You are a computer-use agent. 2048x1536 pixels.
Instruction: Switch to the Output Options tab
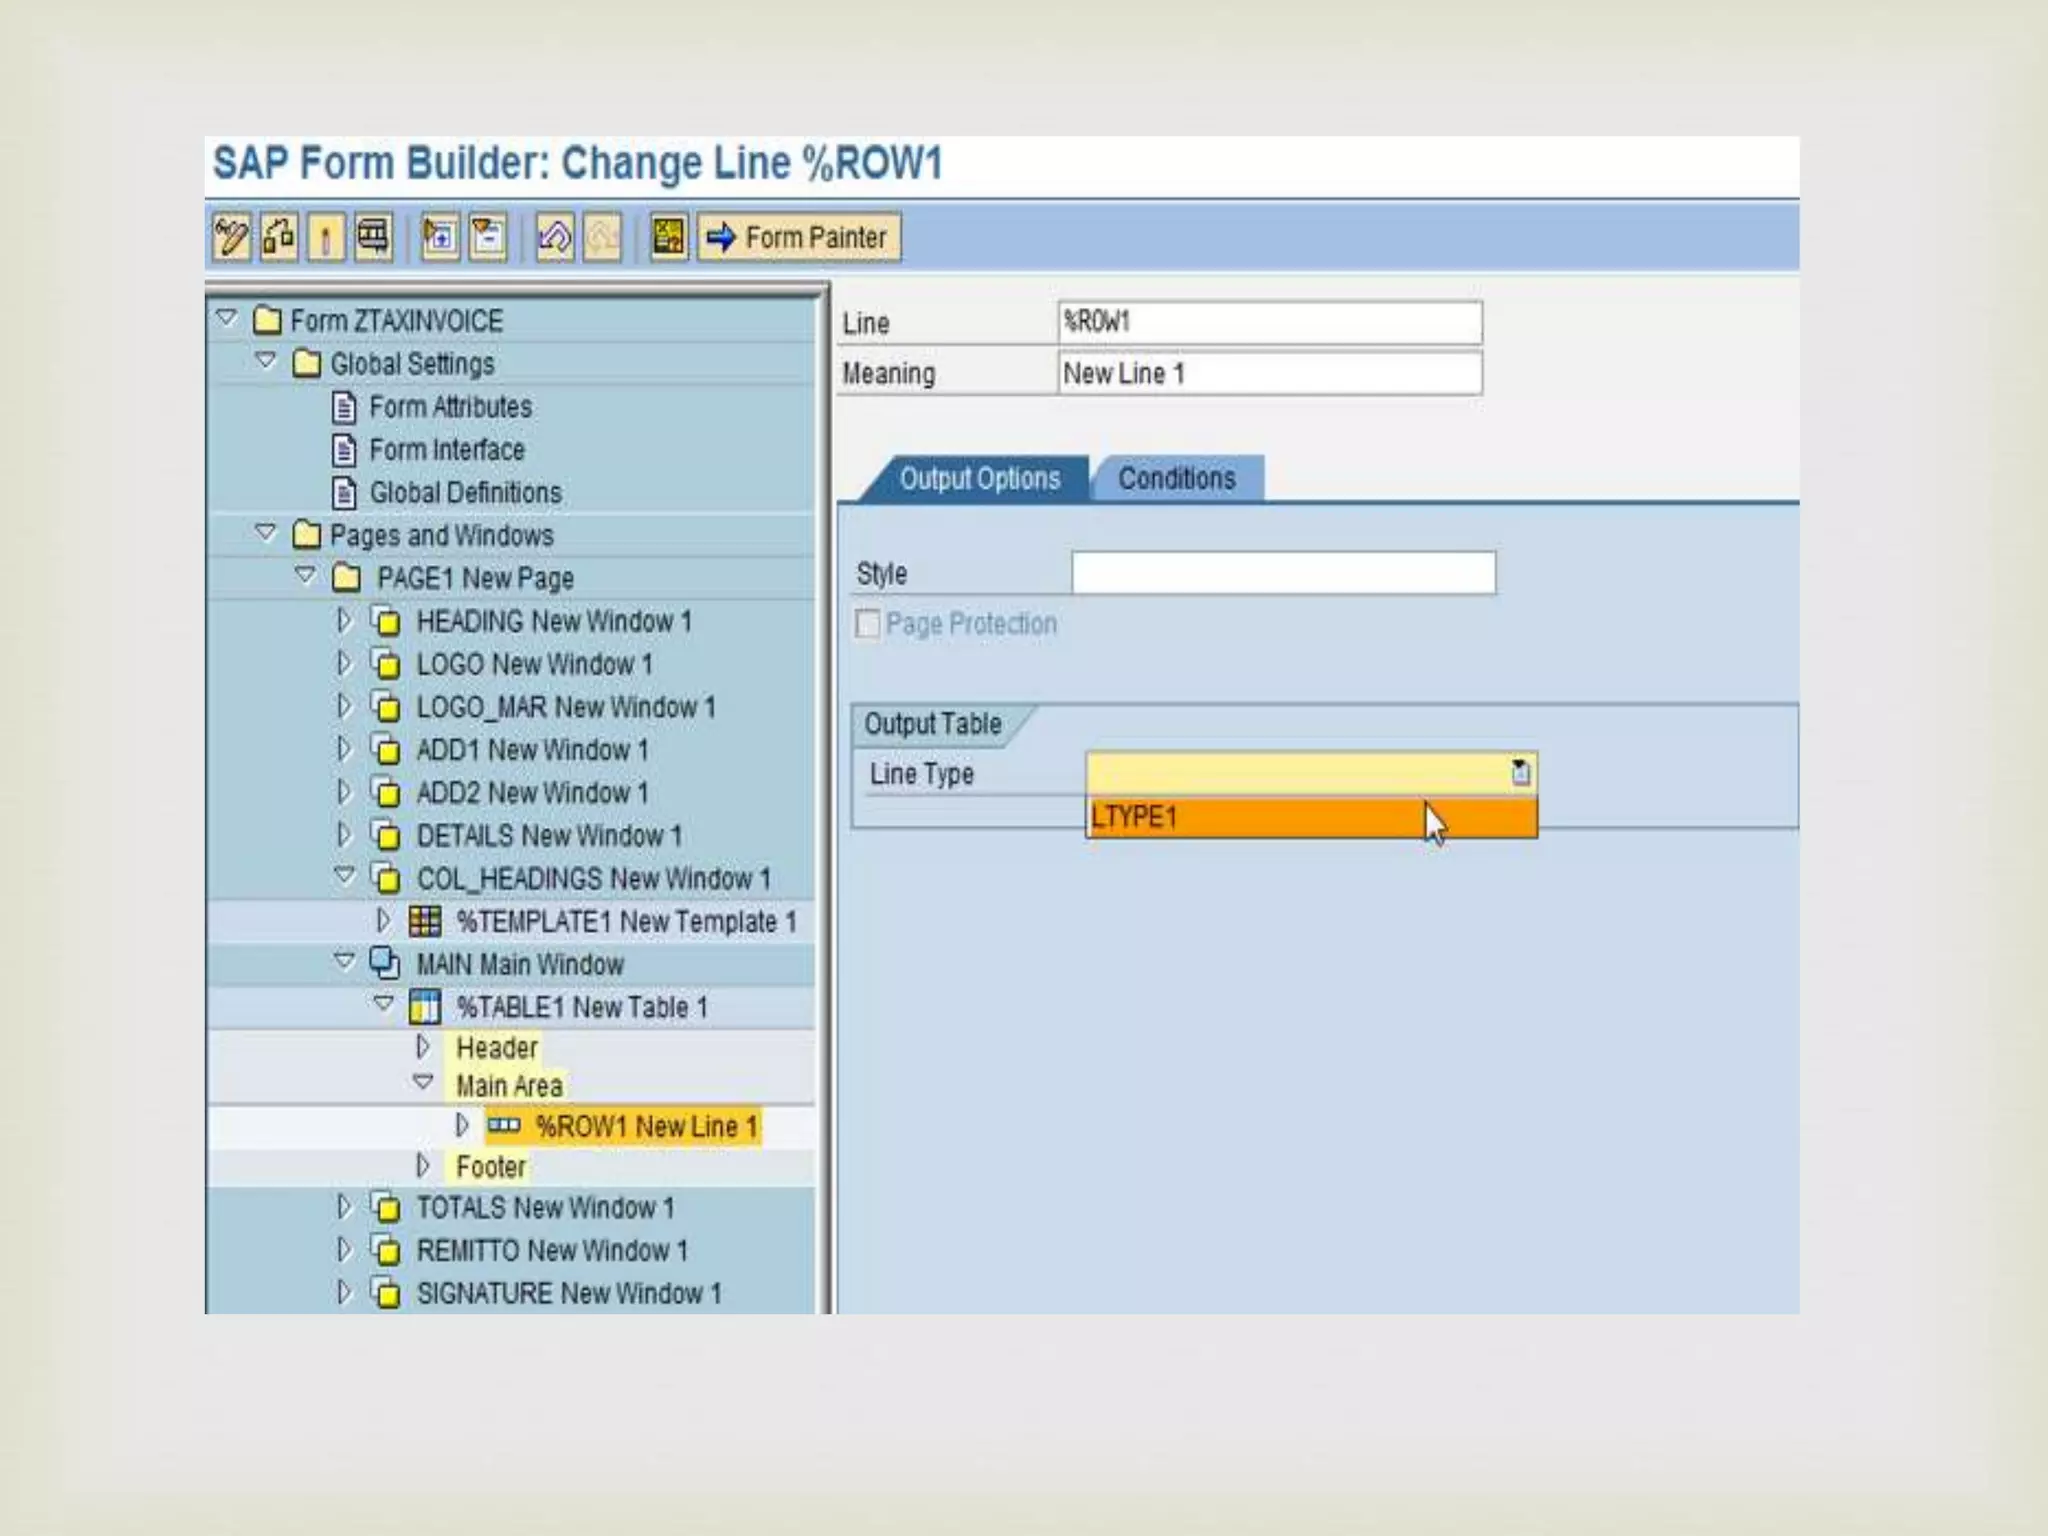(979, 479)
